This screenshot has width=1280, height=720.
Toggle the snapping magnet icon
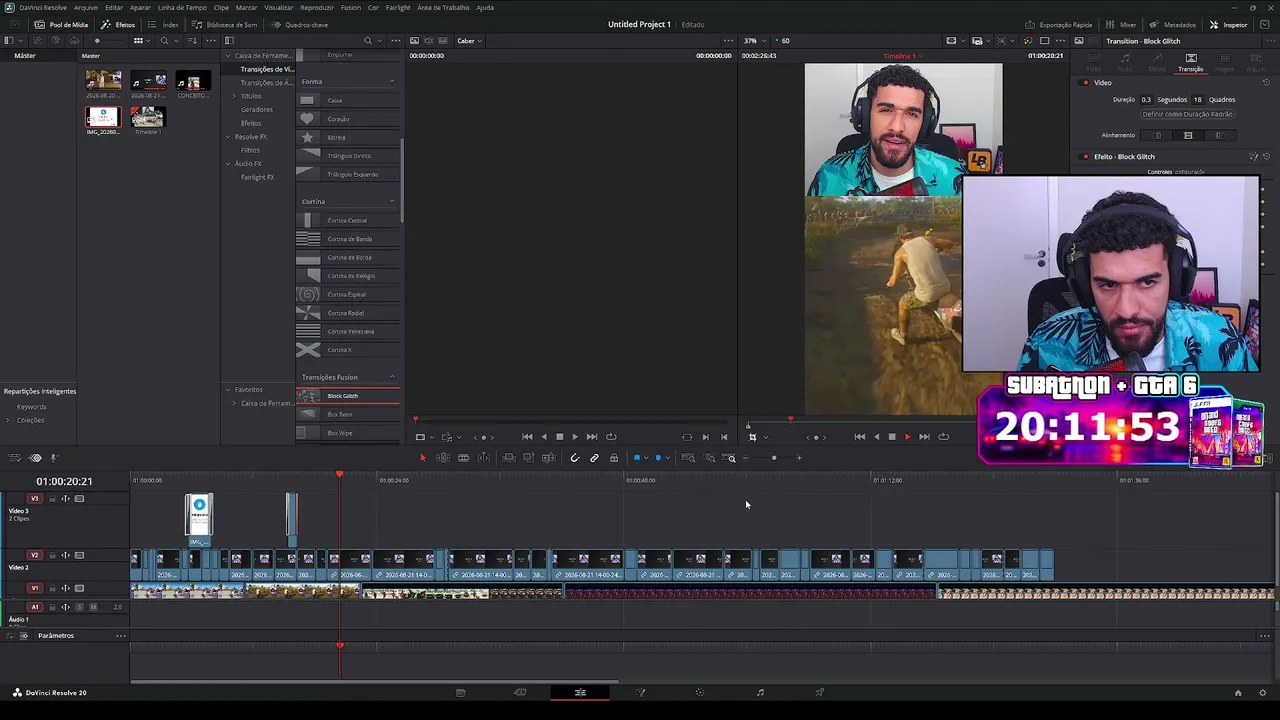(574, 458)
